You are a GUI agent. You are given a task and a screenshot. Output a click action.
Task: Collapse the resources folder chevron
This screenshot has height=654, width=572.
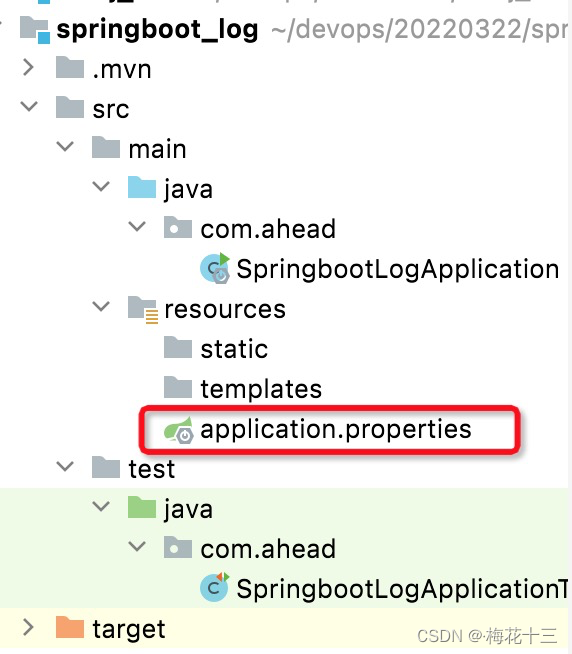pos(101,307)
